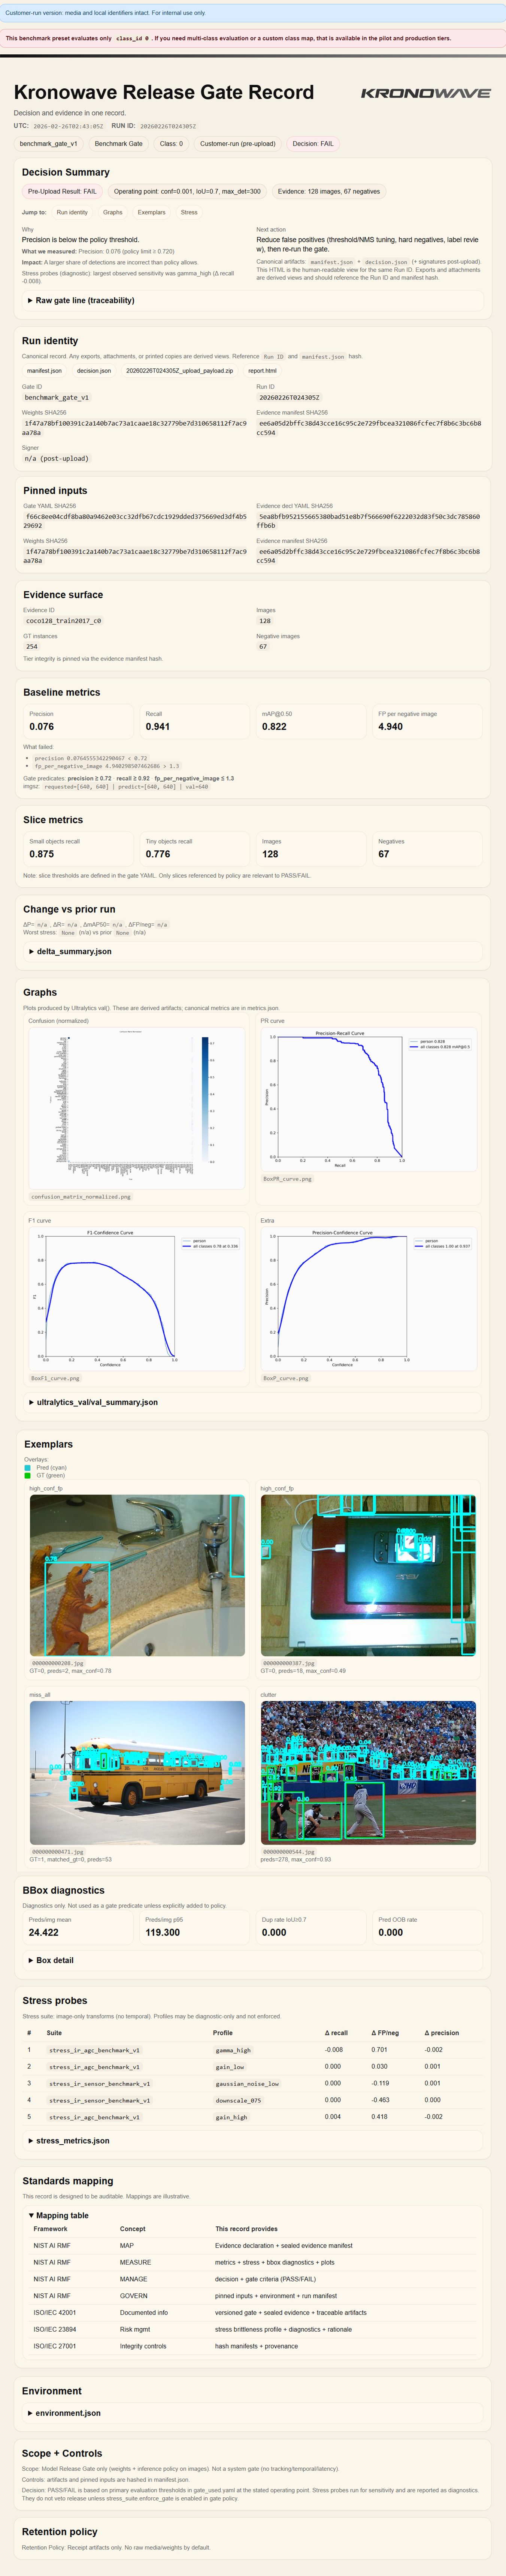506x2576 pixels.
Task: Click the Small objects recall 0.875 card
Action: [x=78, y=849]
